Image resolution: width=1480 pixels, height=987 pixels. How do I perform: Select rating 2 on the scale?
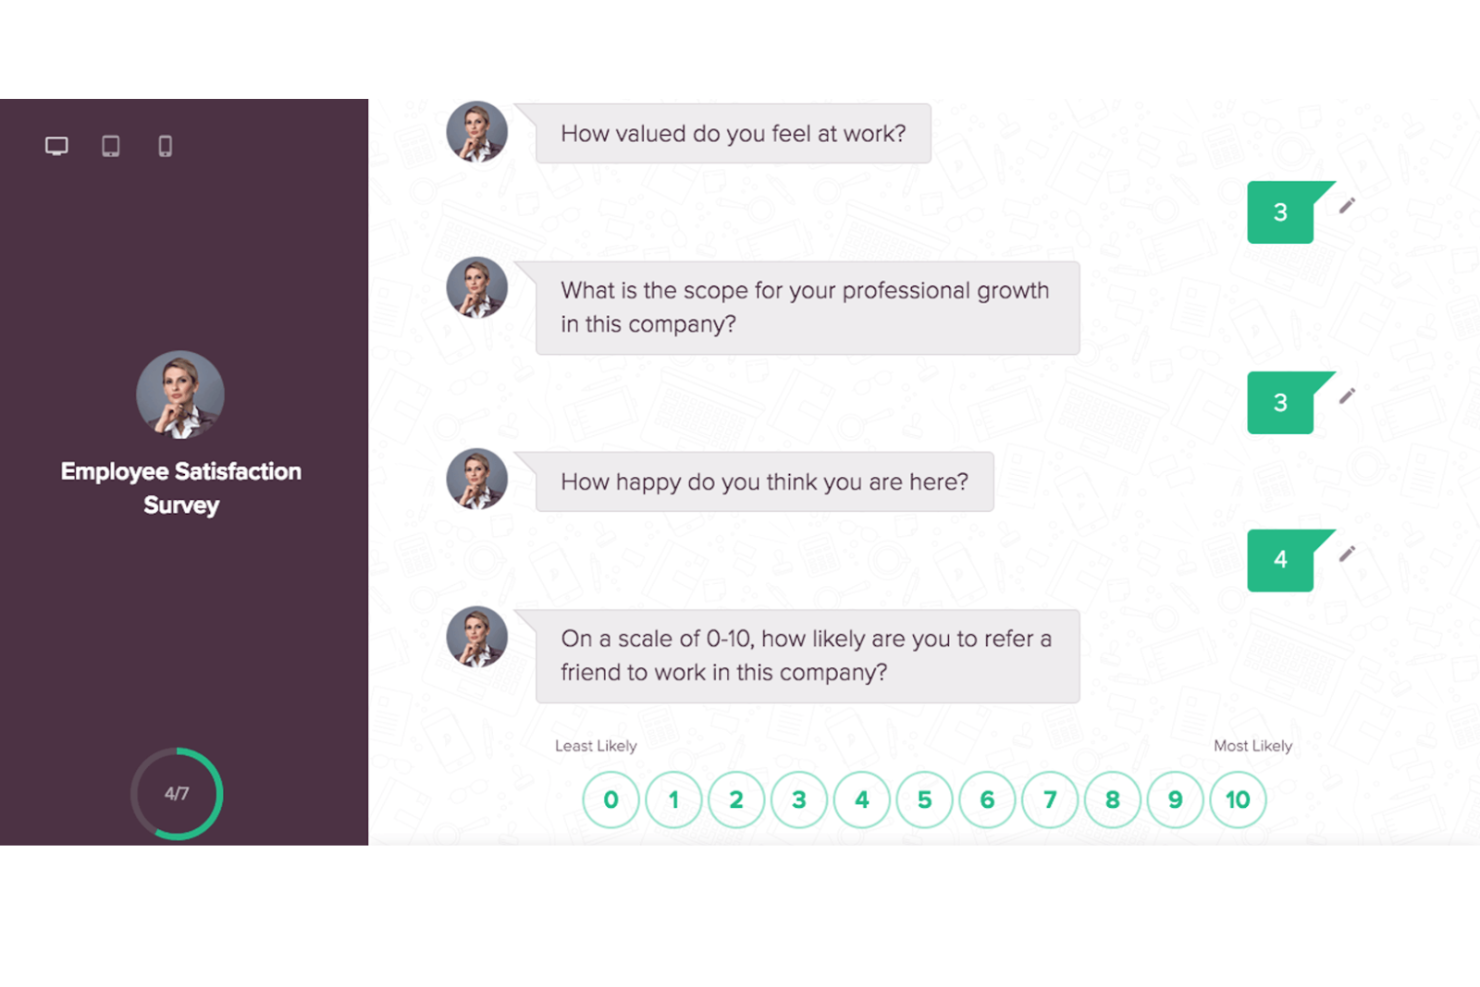coord(736,799)
